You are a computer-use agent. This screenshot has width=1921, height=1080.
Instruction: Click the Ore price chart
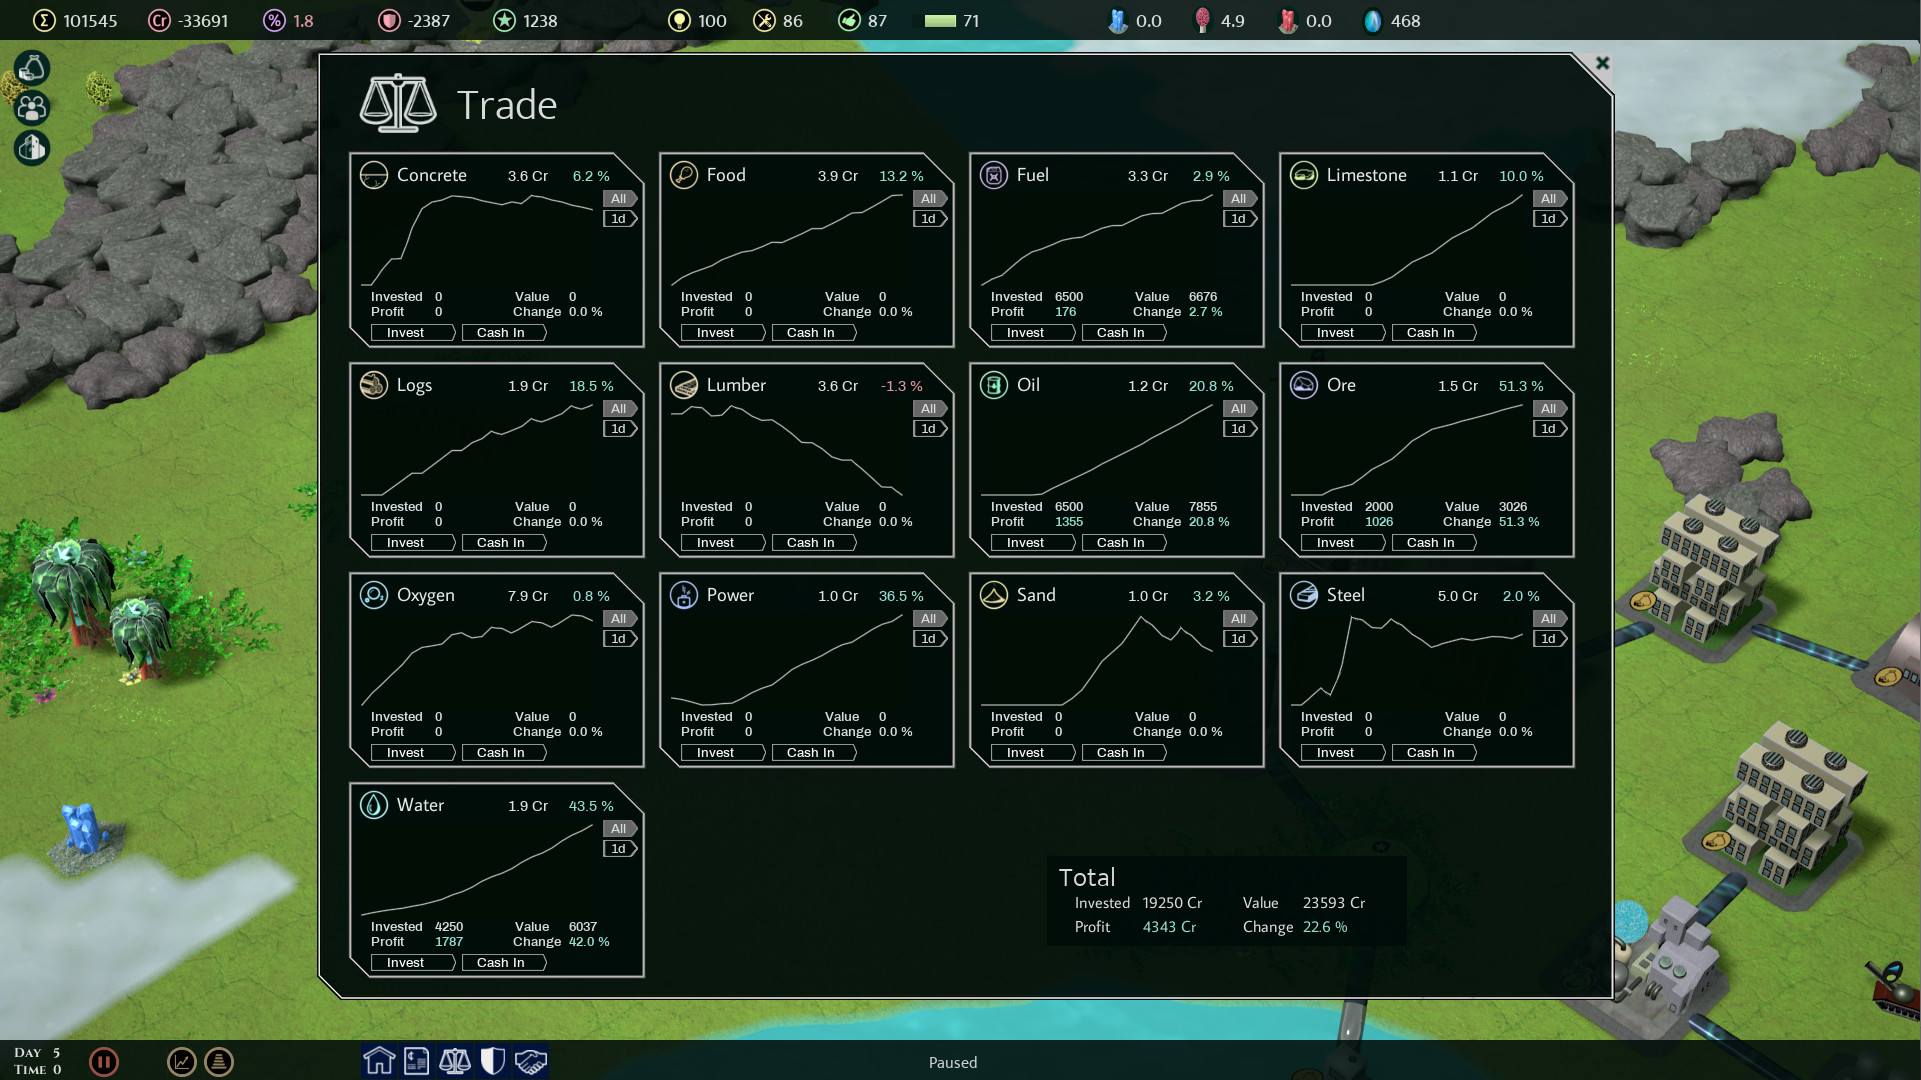click(x=1407, y=450)
